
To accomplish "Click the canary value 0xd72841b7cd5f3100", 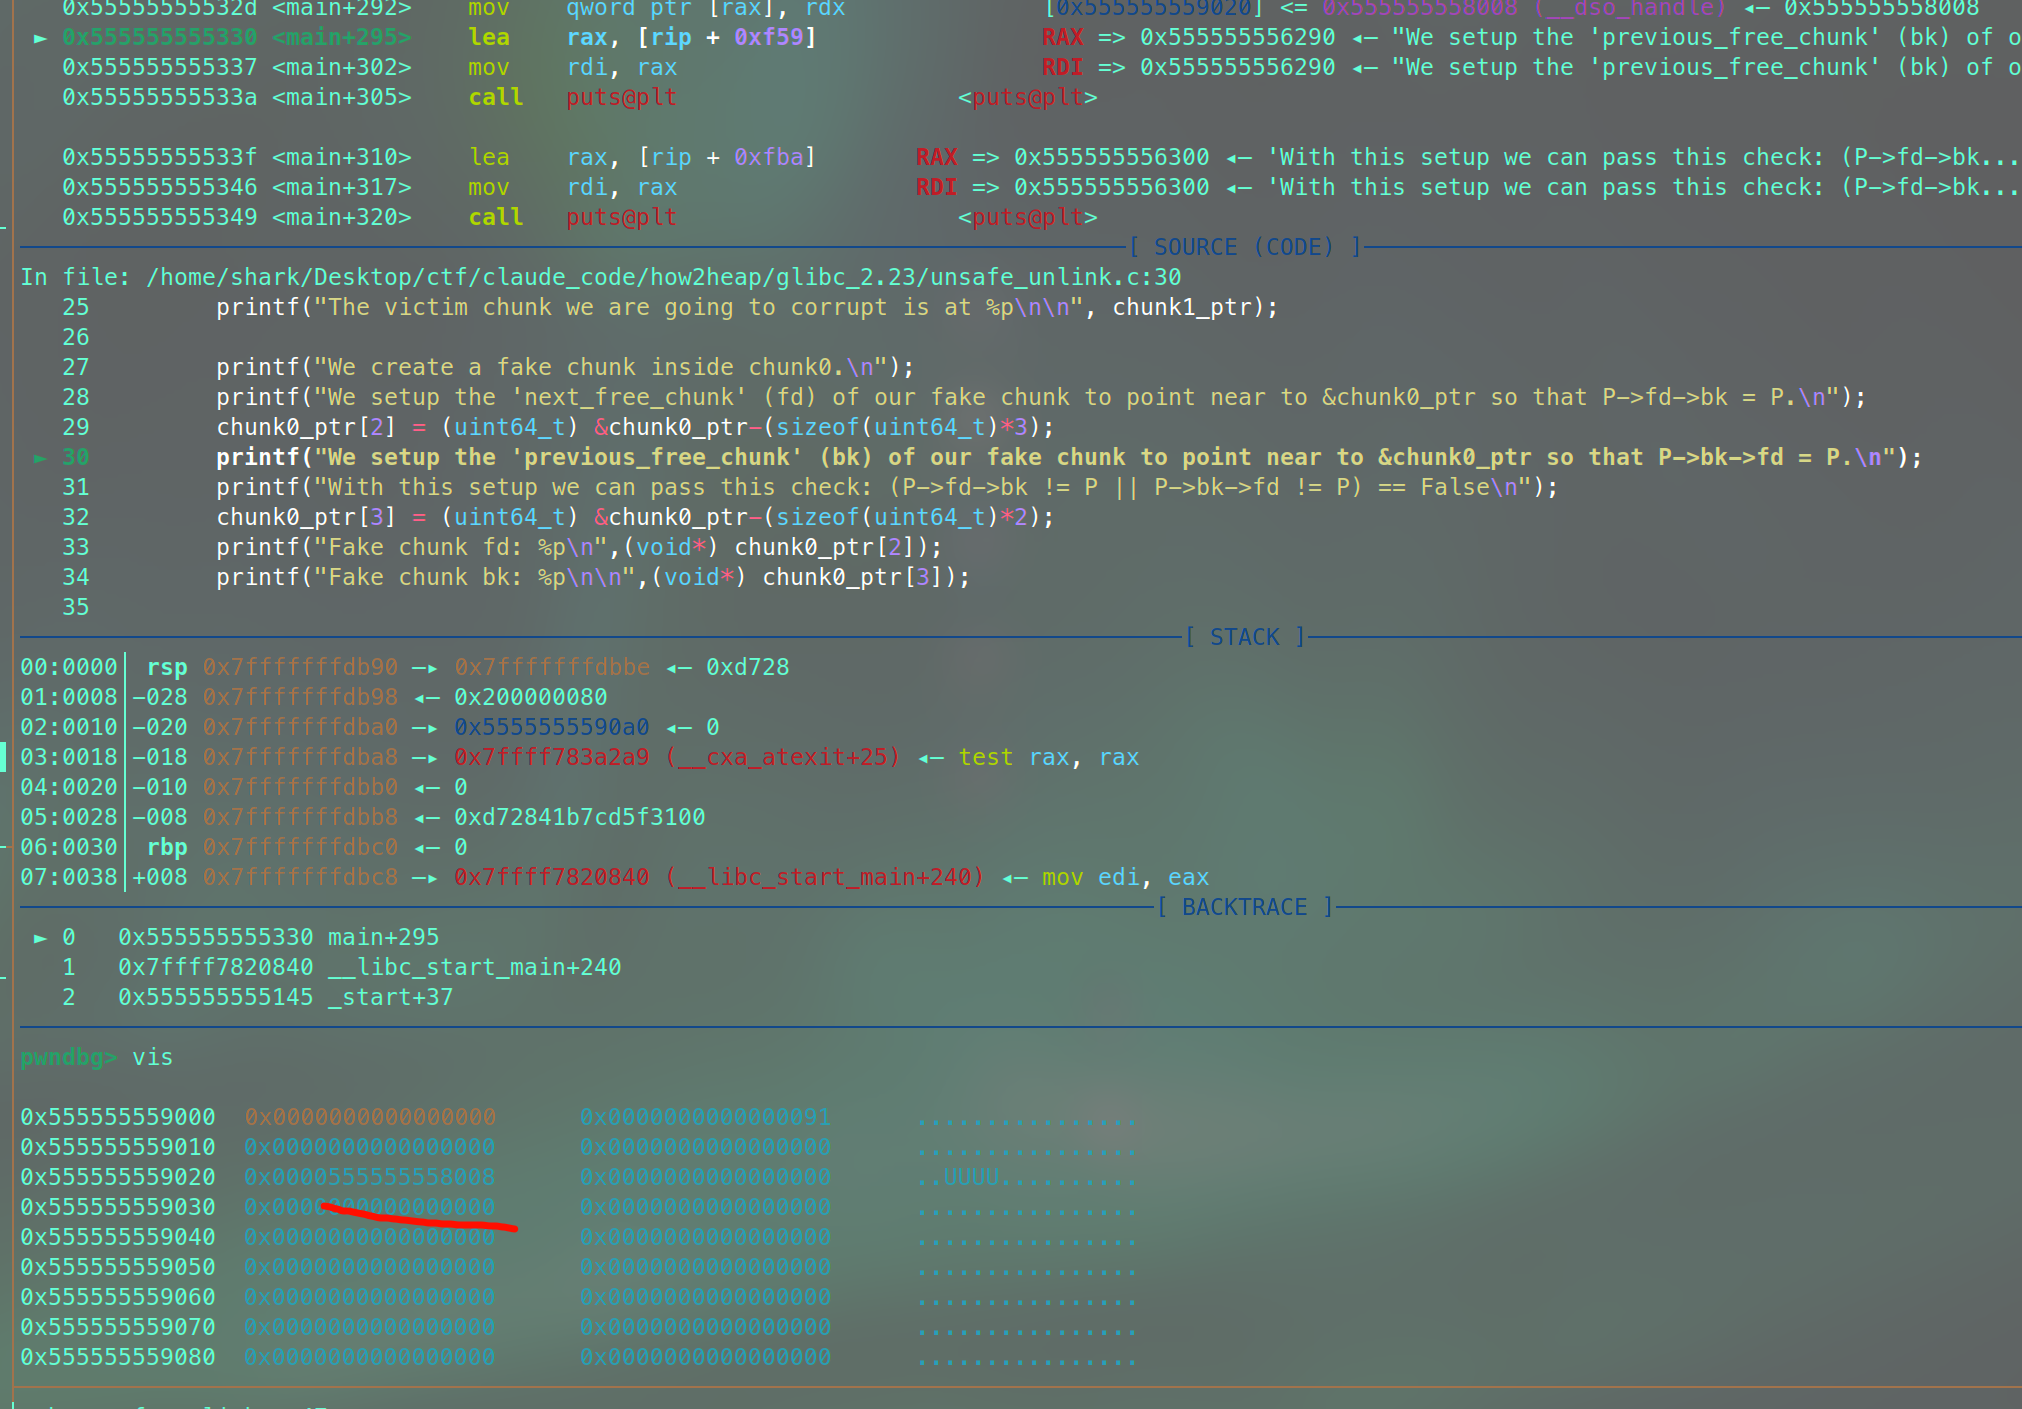I will point(579,817).
